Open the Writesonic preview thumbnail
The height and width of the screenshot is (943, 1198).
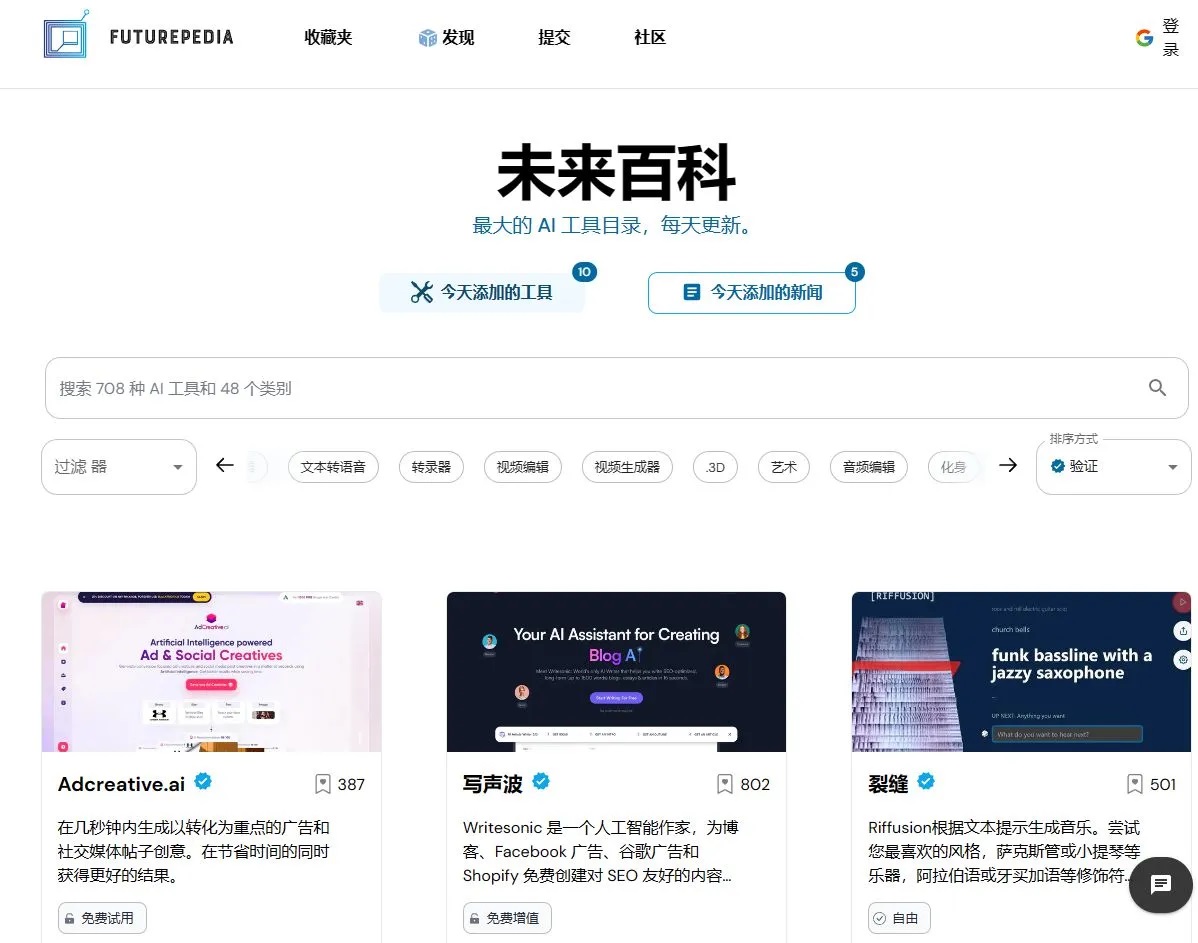pyautogui.click(x=616, y=672)
